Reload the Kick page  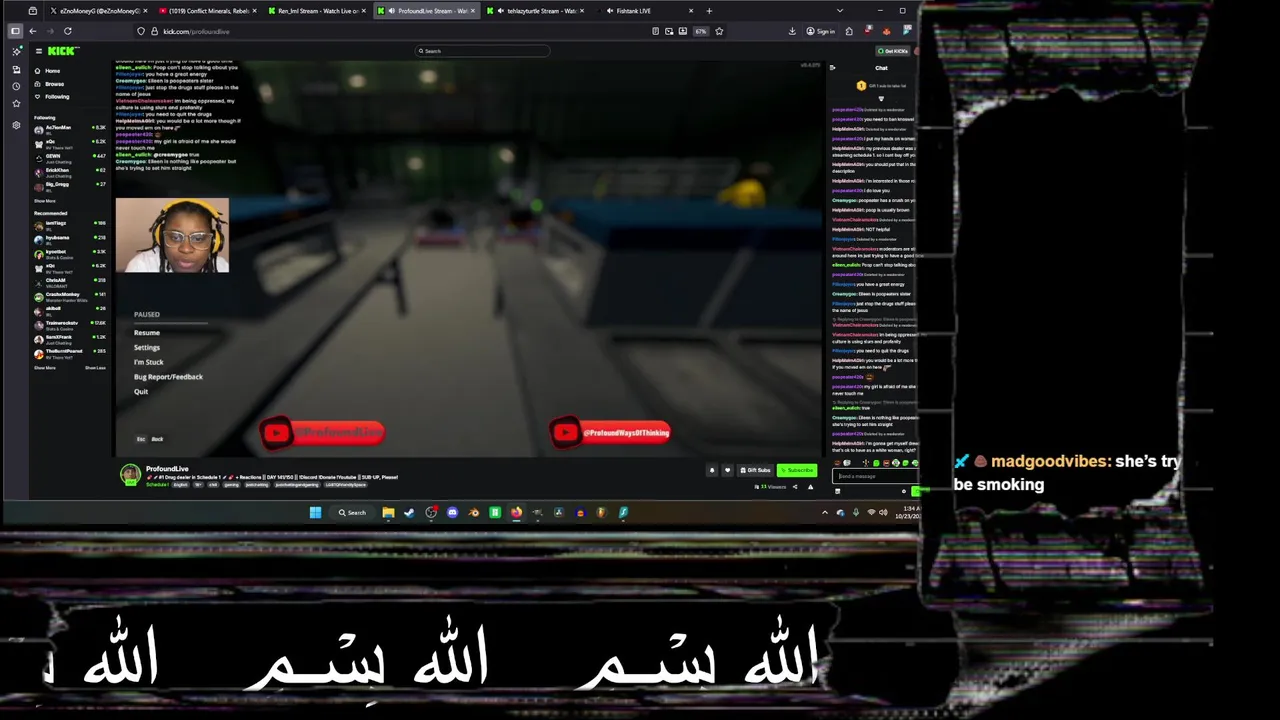click(67, 31)
